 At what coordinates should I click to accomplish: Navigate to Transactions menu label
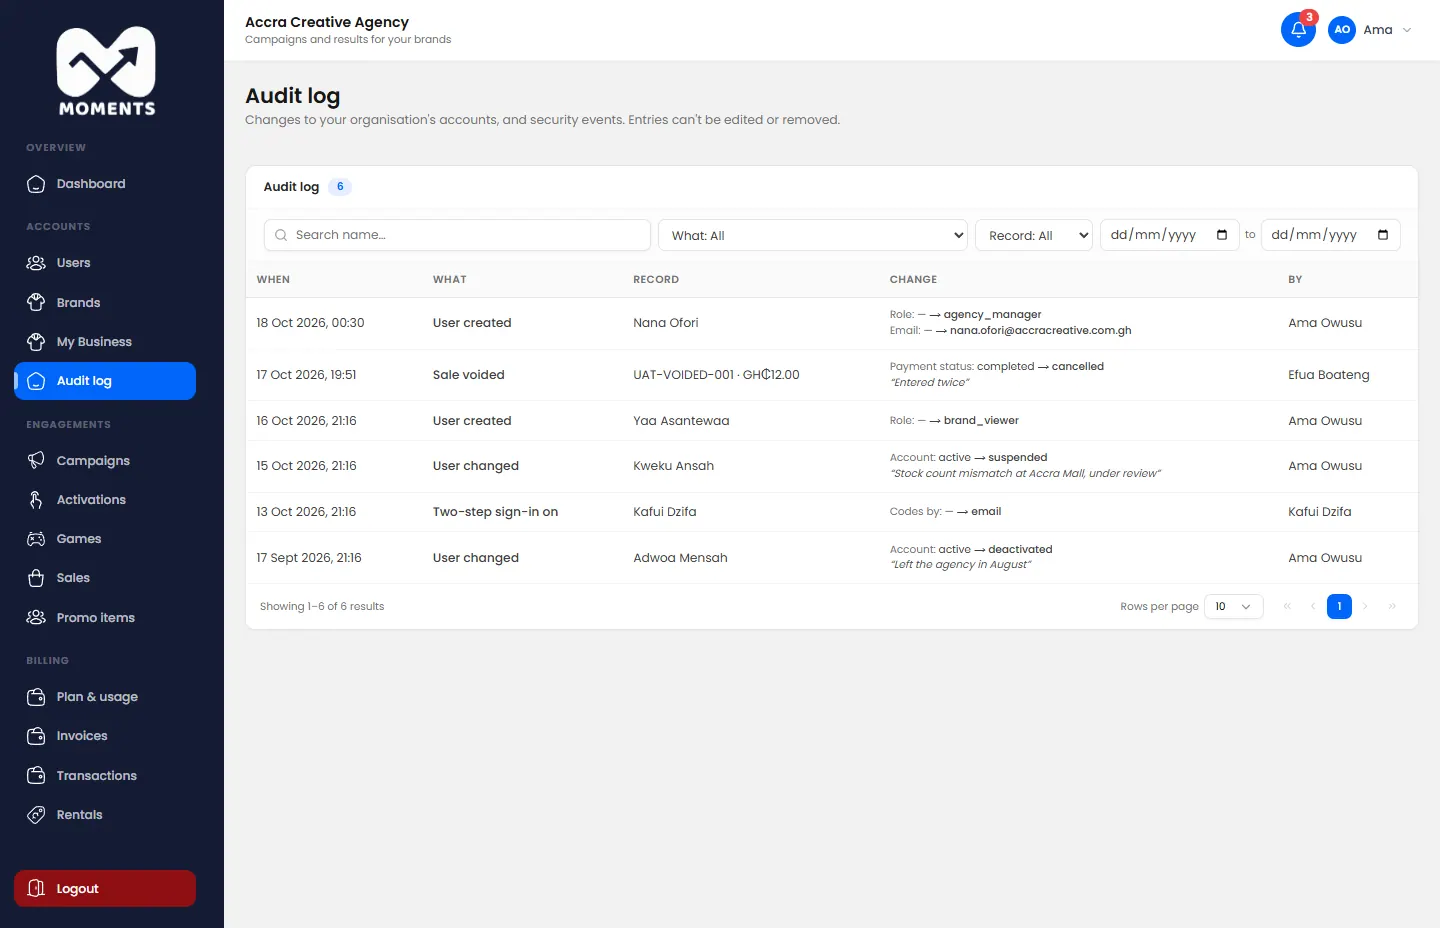click(97, 776)
